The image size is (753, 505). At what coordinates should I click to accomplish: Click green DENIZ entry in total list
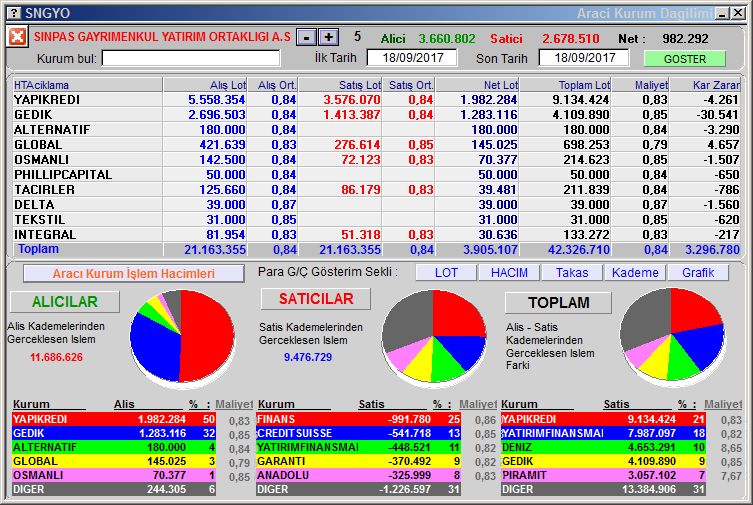(x=603, y=447)
